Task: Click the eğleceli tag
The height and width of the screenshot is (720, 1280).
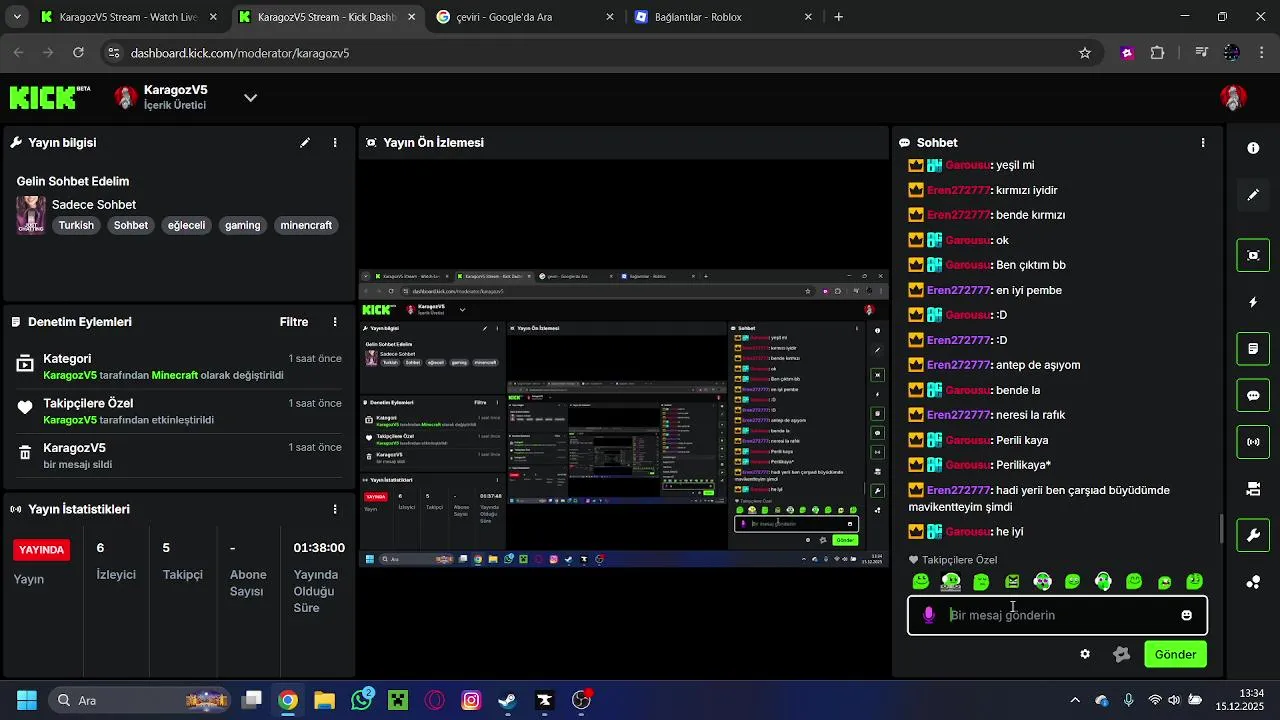Action: (x=186, y=226)
